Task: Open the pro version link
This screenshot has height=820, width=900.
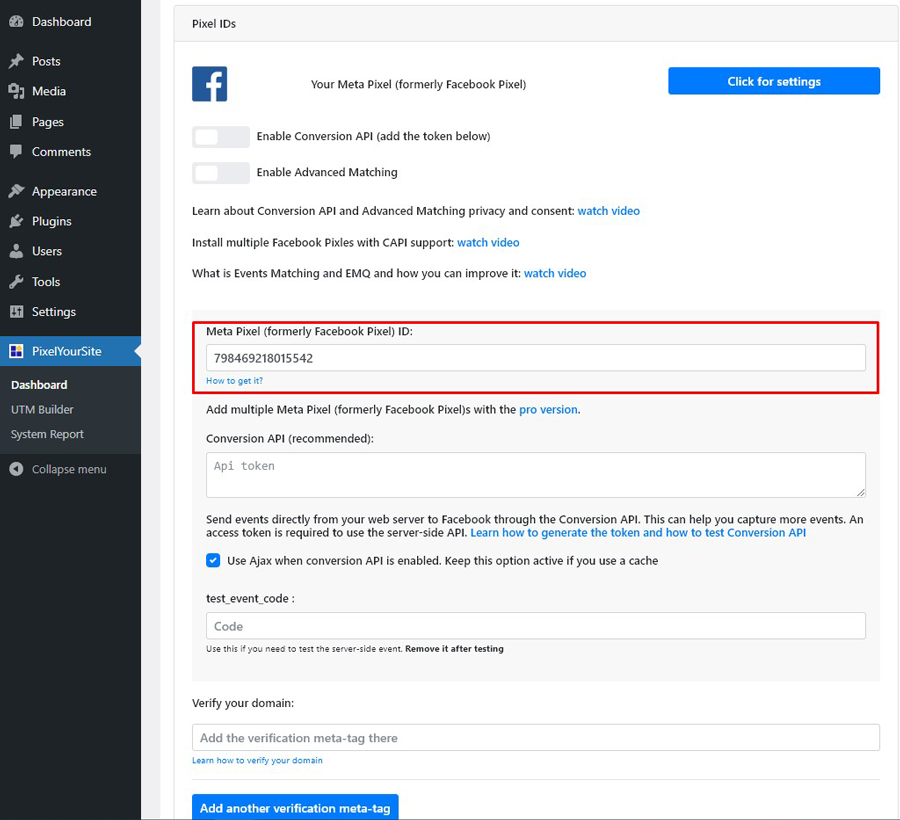Action: coord(548,410)
